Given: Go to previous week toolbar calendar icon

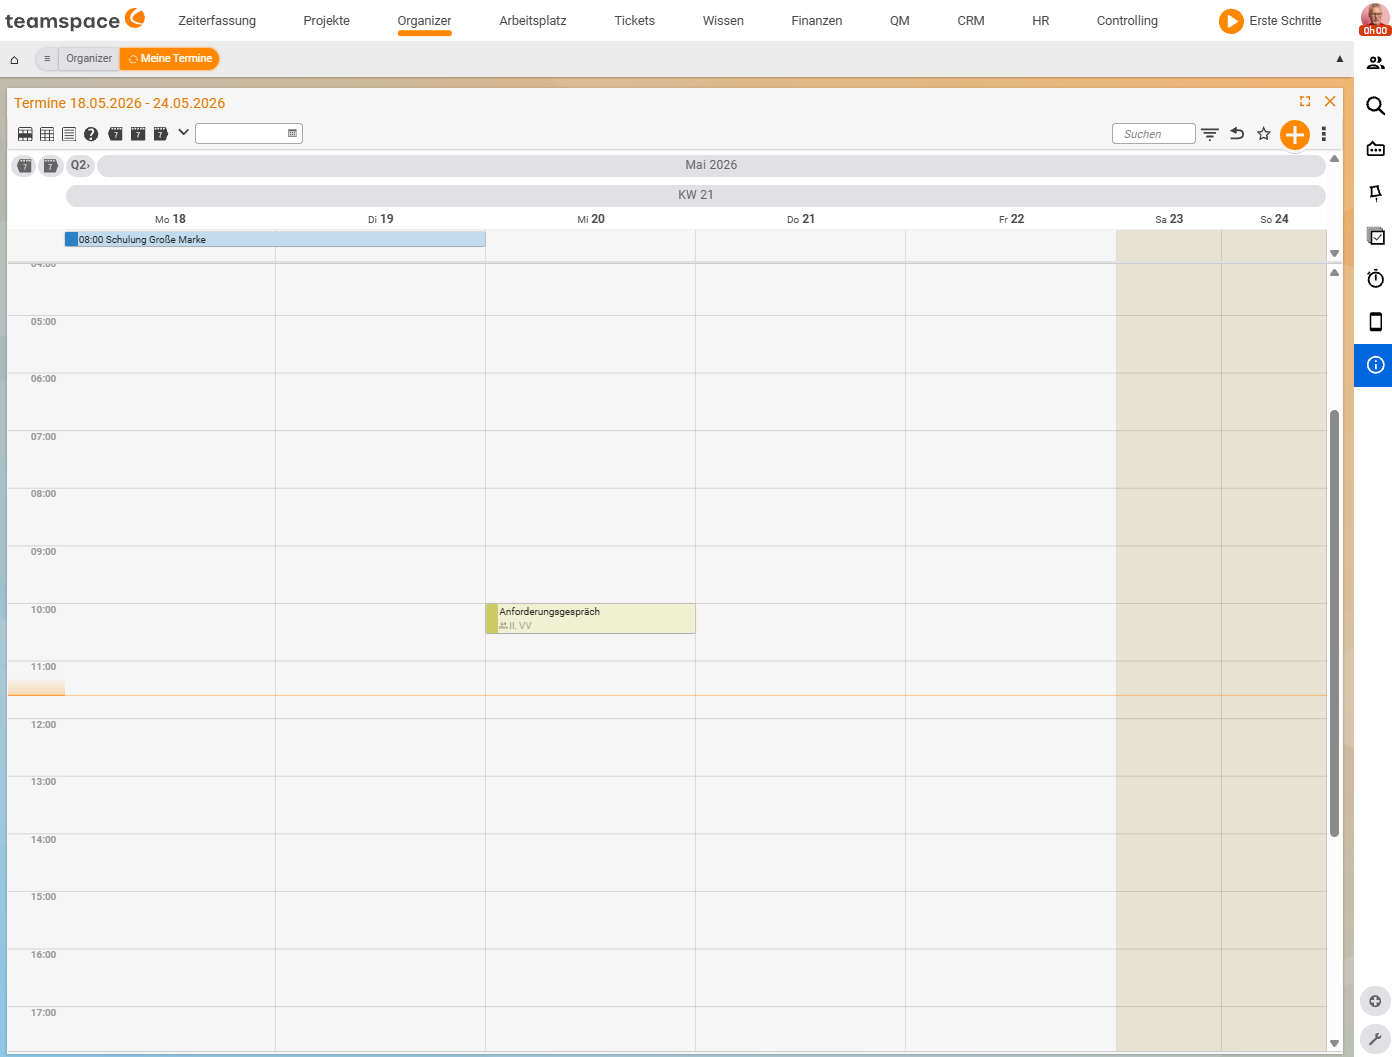Looking at the screenshot, I should 115,134.
